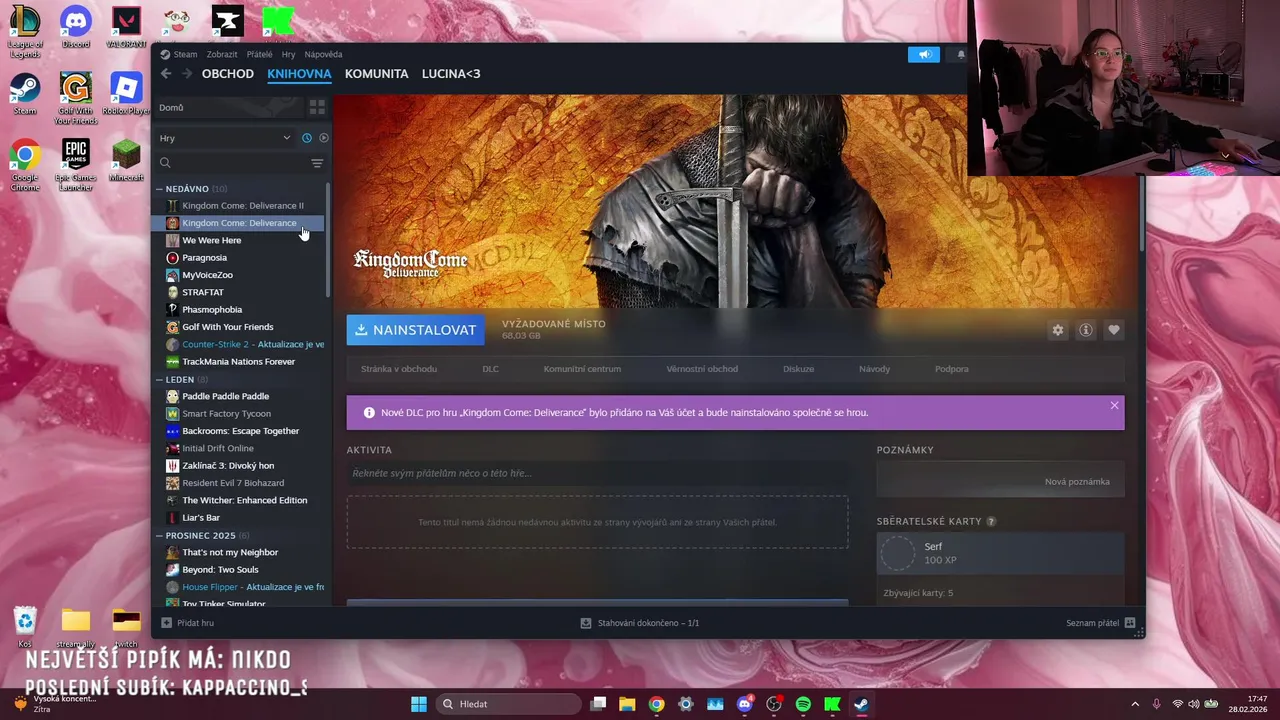Open Spotify from the taskbar
The width and height of the screenshot is (1280, 720).
(803, 704)
